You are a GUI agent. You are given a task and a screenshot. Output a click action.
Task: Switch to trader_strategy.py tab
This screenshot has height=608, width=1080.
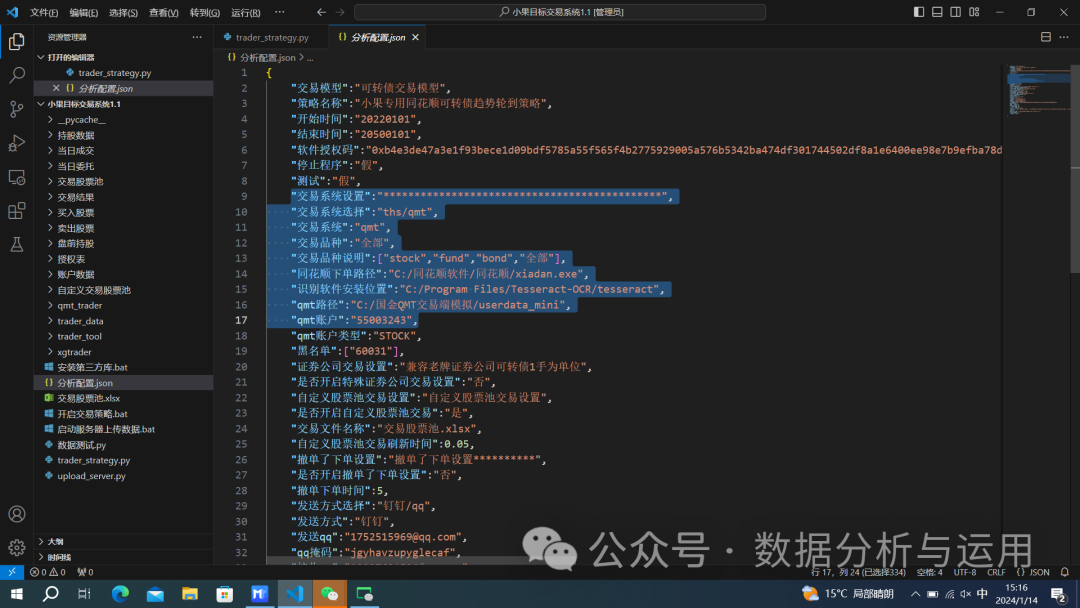coord(271,37)
